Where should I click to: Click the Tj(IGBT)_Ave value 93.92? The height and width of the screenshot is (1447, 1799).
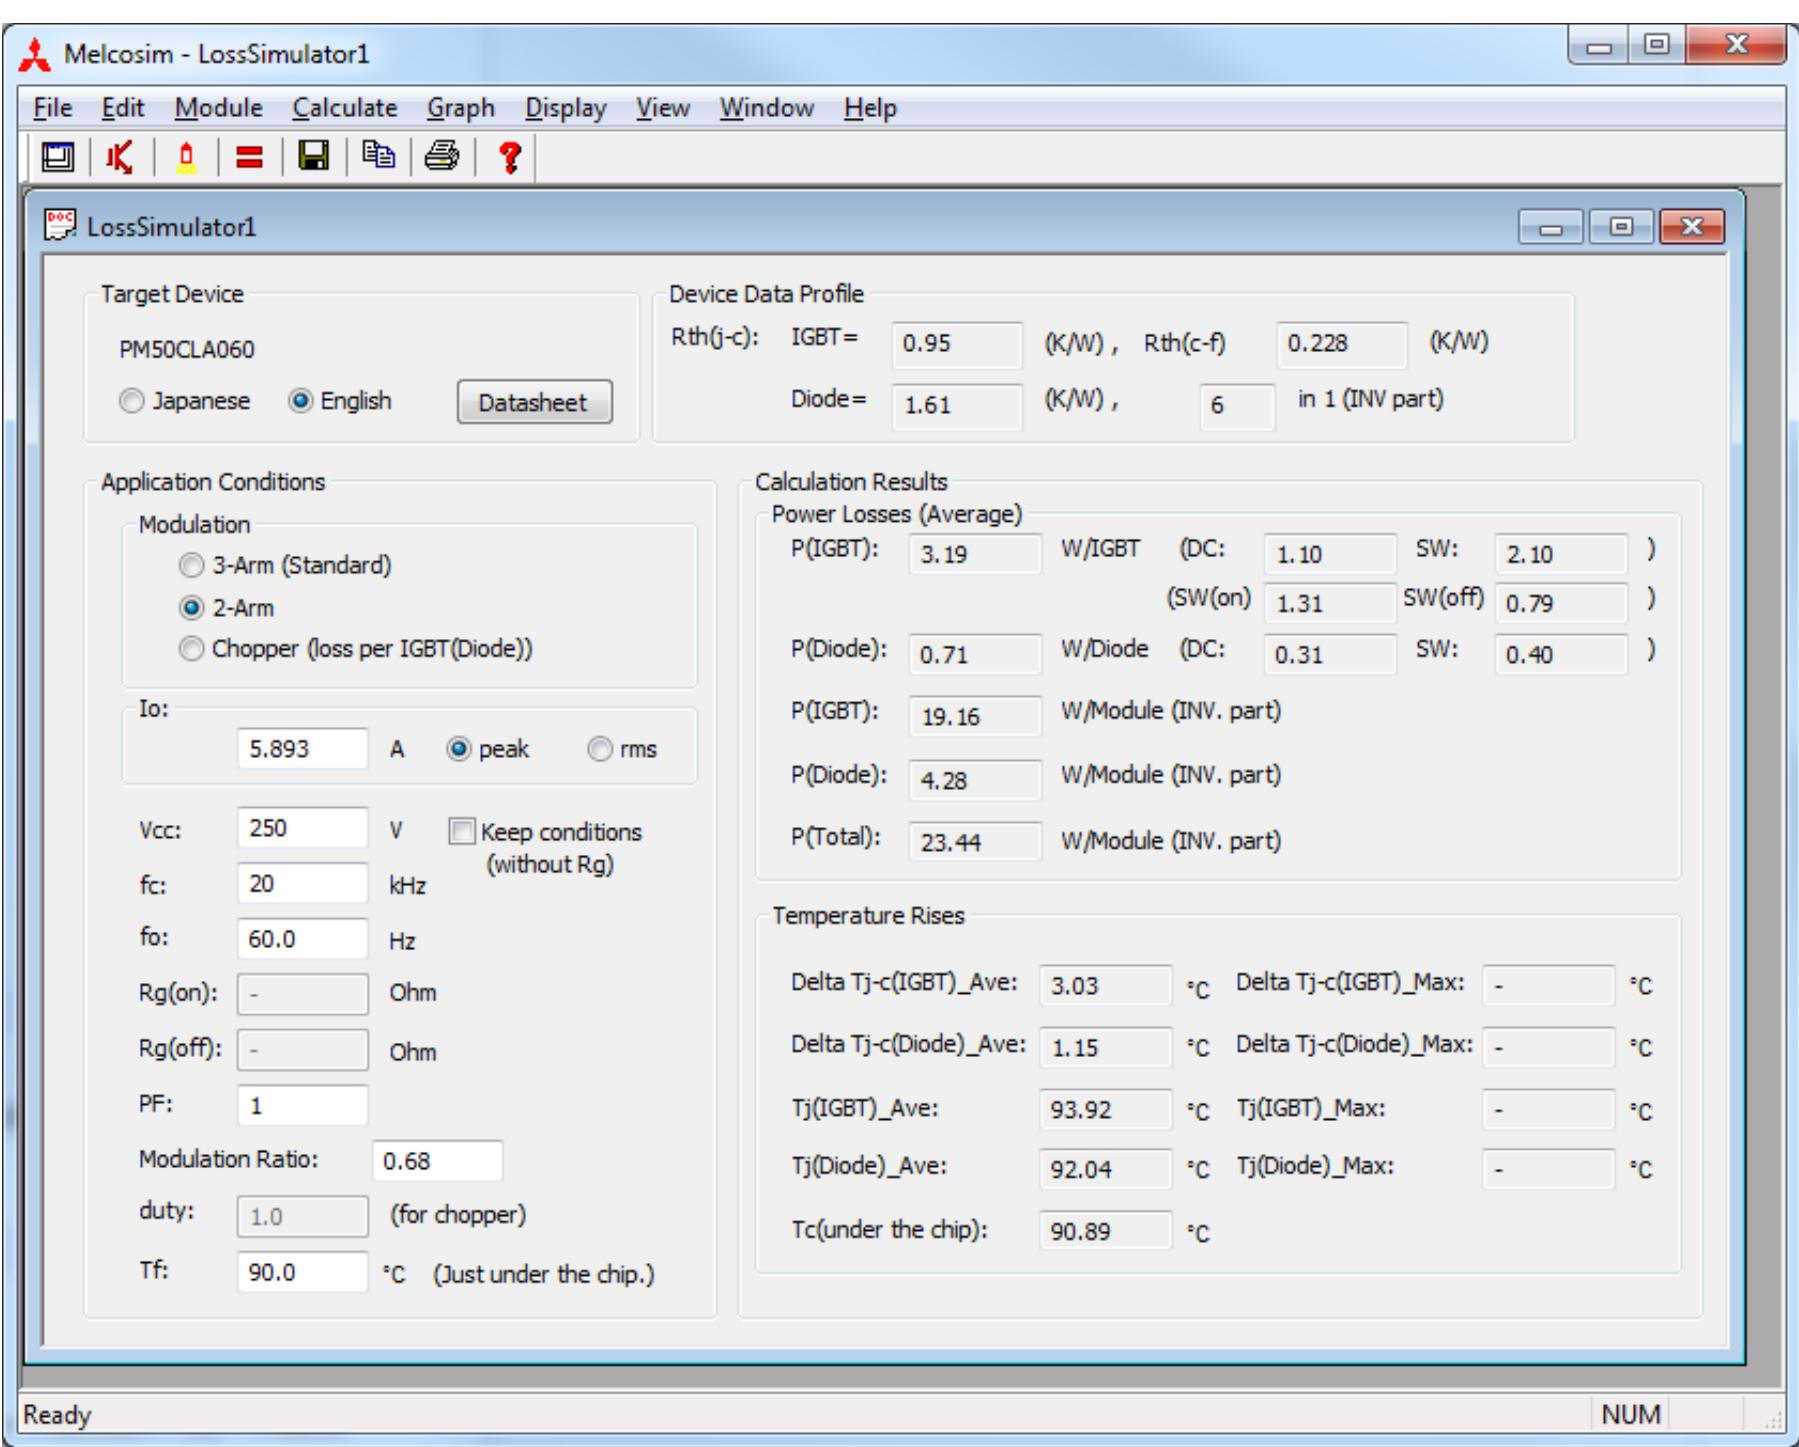point(1105,1109)
